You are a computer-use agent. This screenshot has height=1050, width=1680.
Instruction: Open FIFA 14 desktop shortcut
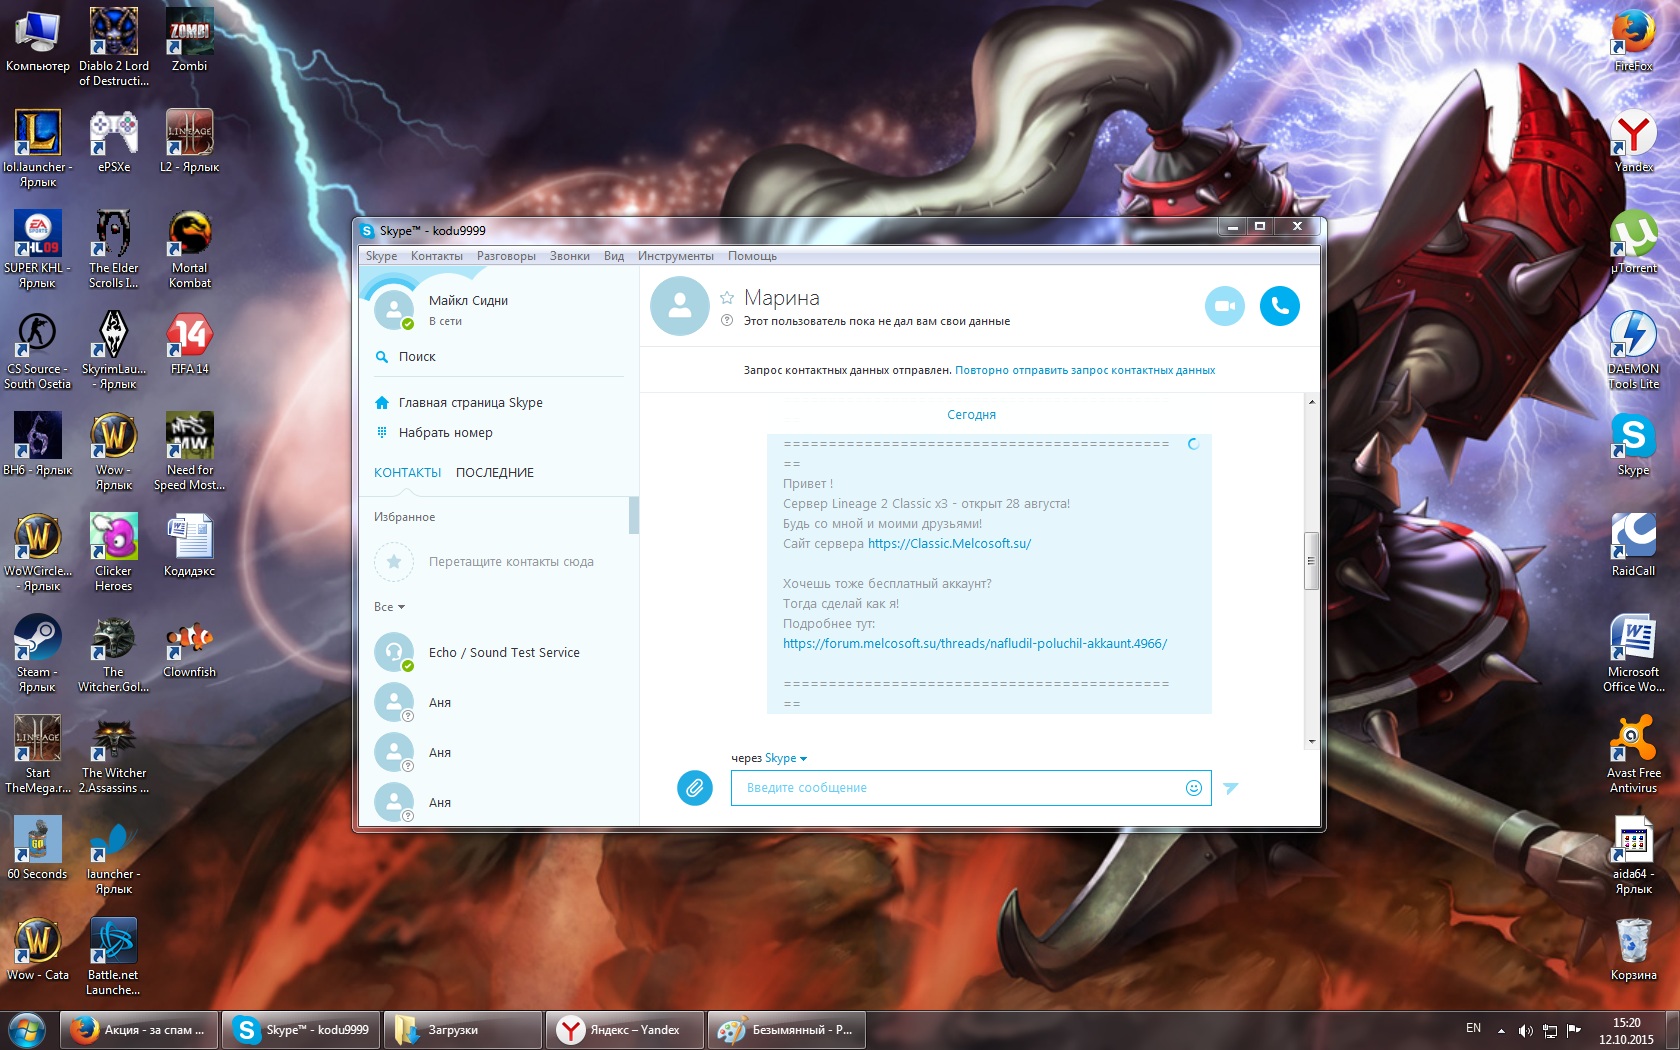tap(190, 343)
